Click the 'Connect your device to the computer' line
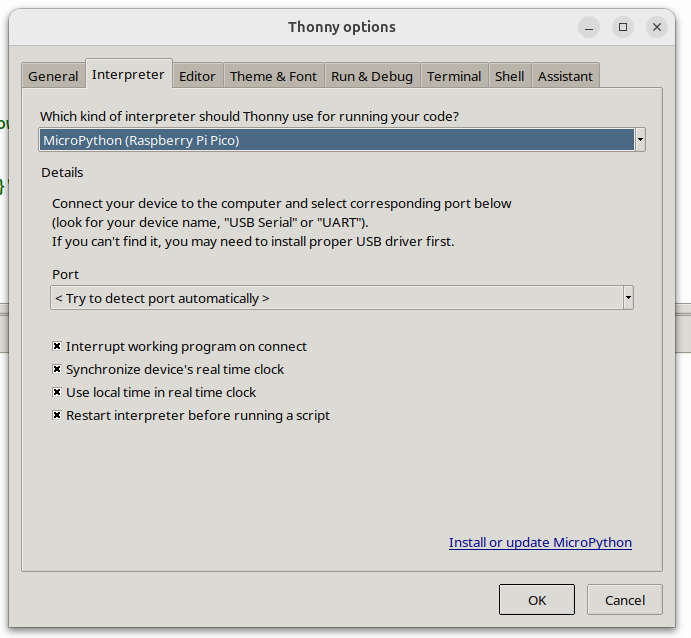The height and width of the screenshot is (638, 691). coord(282,204)
